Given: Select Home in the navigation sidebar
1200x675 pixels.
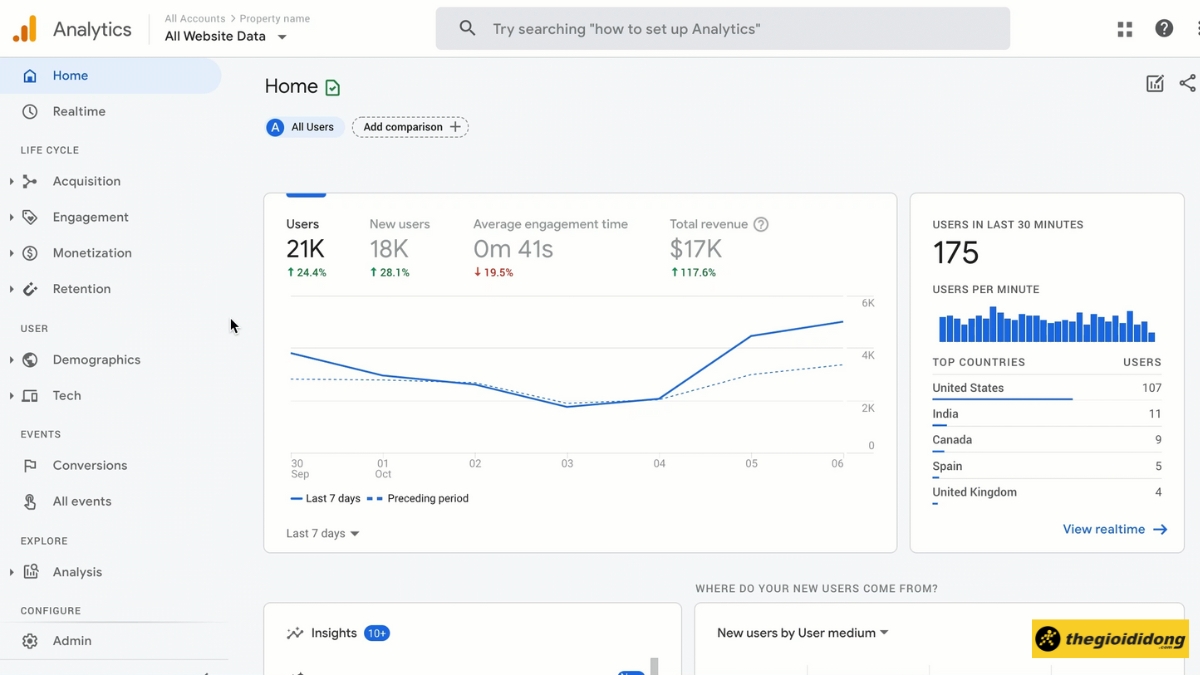Looking at the screenshot, I should 70,75.
